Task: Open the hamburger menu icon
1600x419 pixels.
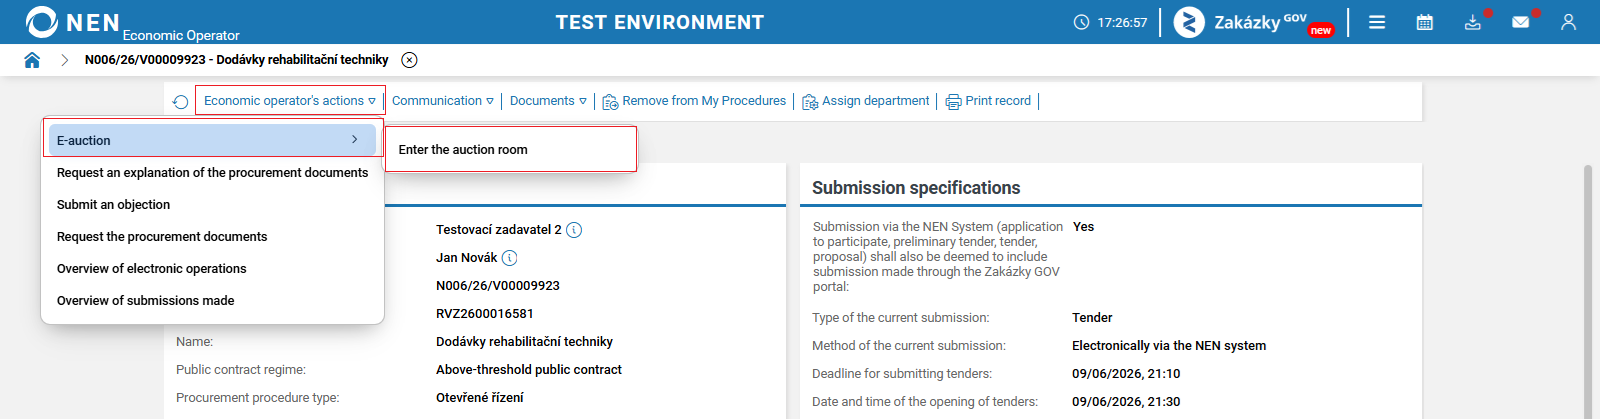Action: coord(1377,22)
